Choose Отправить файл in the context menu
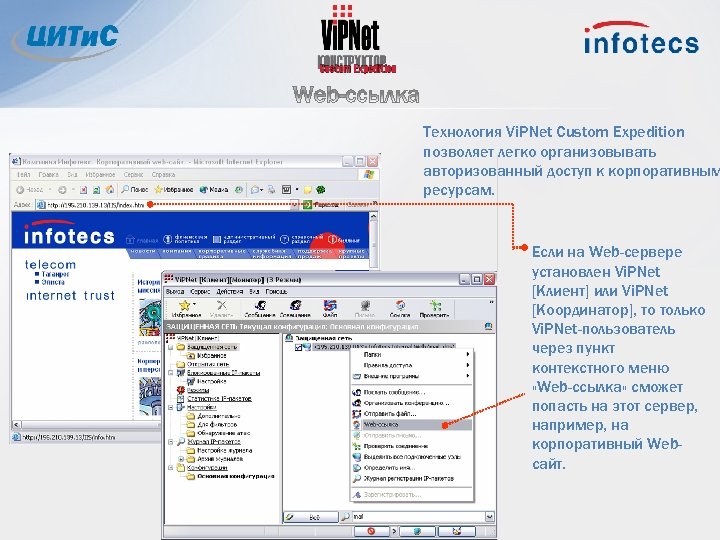 (412, 414)
